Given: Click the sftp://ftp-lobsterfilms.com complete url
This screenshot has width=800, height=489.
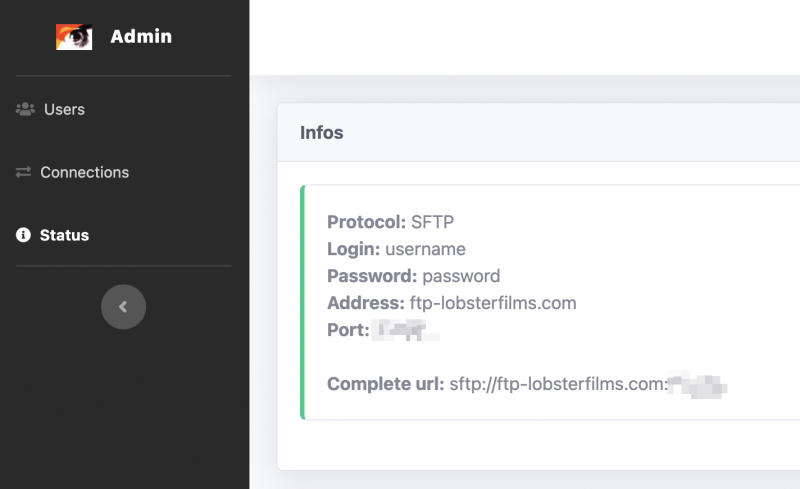Looking at the screenshot, I should [556, 384].
